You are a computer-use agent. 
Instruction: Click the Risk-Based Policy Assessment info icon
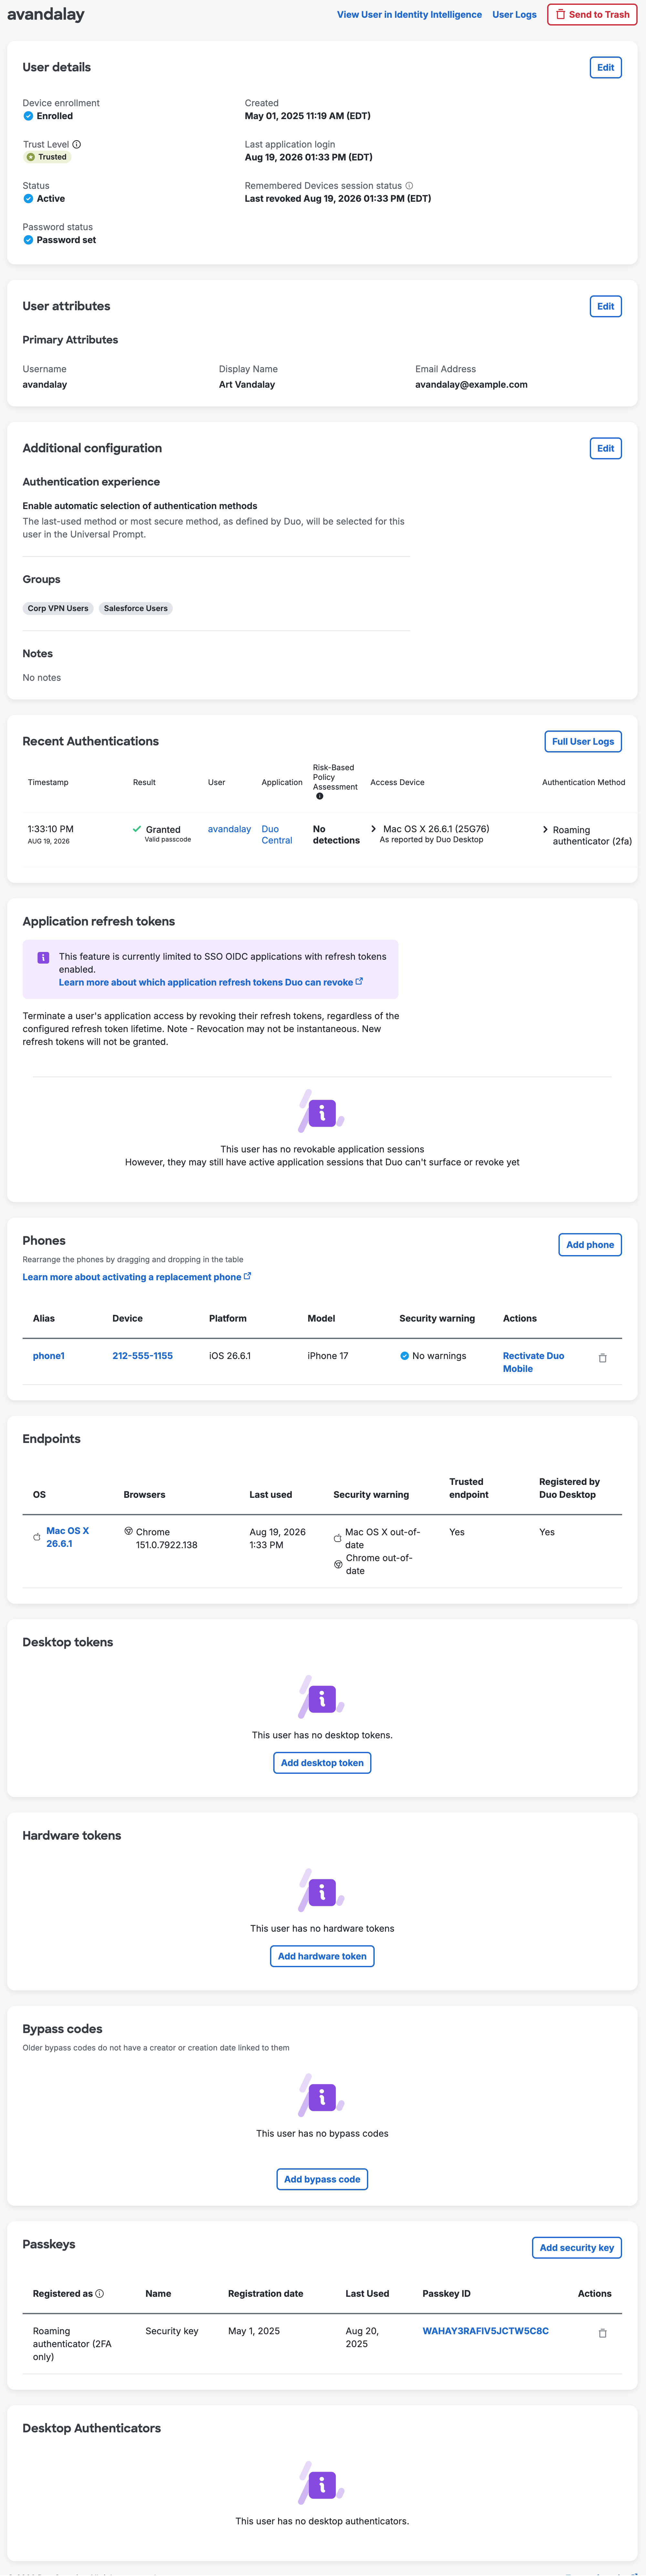(x=320, y=797)
